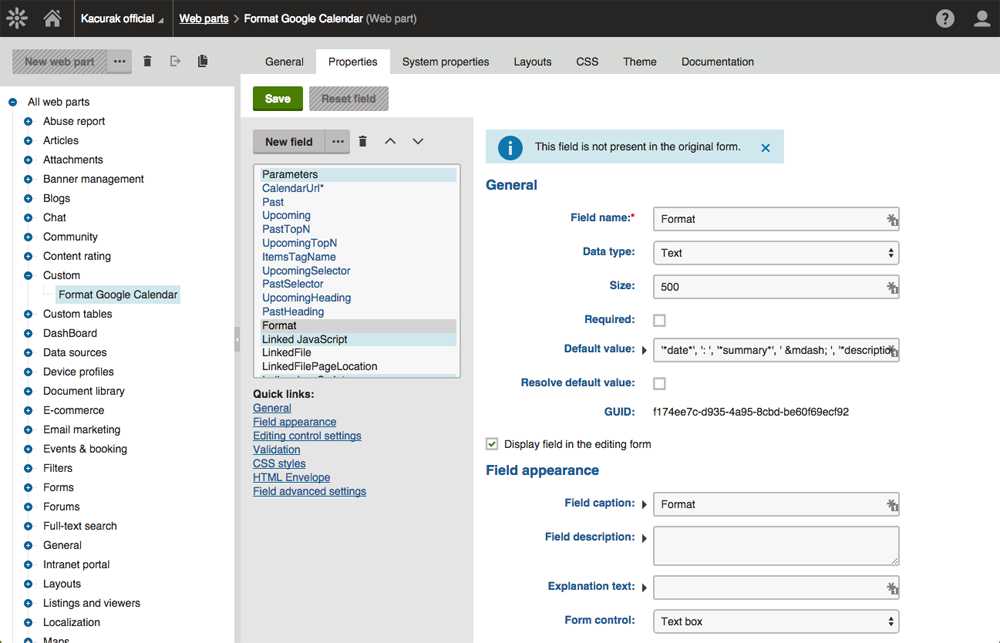Check Resolve default value option
This screenshot has height=643, width=1000.
[659, 383]
